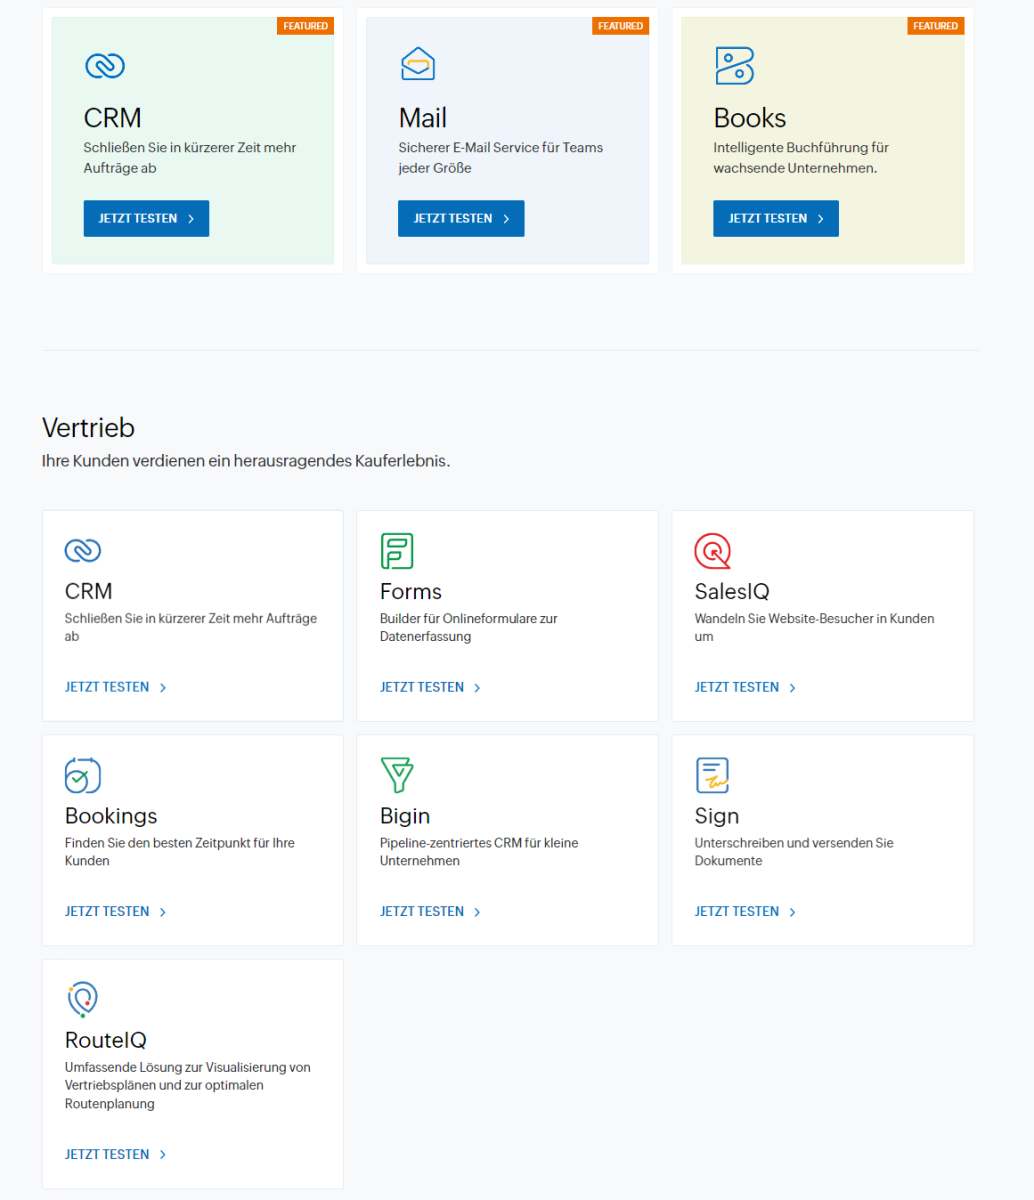Click the Mail envelope icon in featured card

coord(417,65)
